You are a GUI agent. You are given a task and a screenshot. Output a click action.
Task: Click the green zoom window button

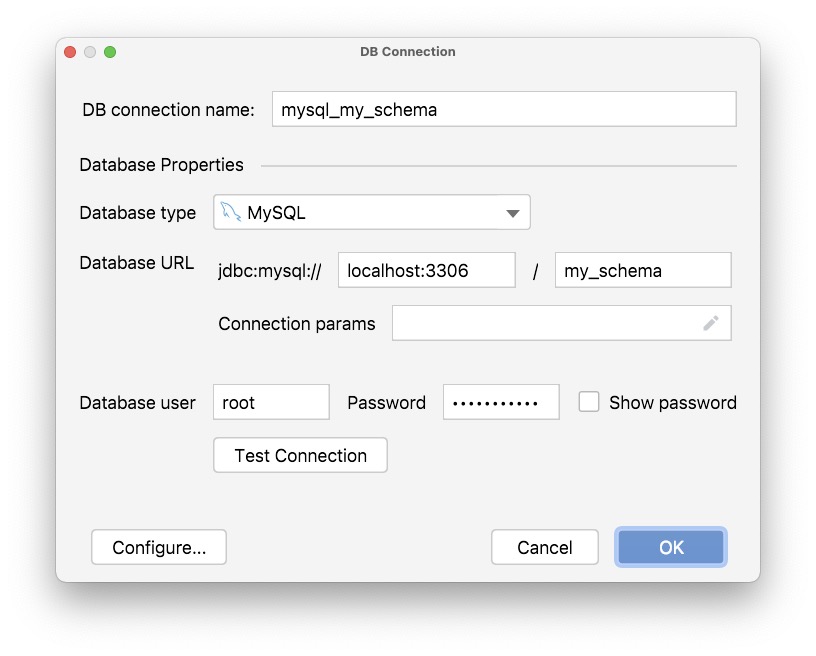coord(110,51)
